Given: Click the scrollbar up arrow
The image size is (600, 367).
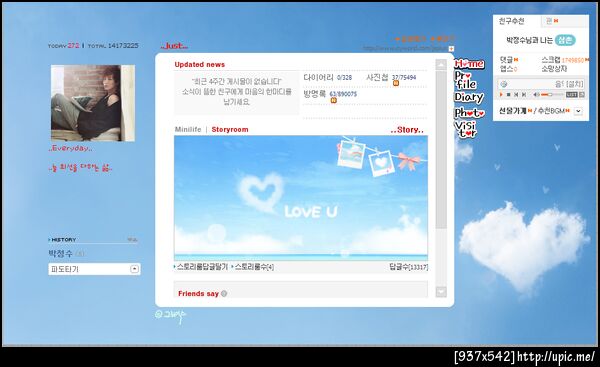Looking at the screenshot, I should point(441,65).
